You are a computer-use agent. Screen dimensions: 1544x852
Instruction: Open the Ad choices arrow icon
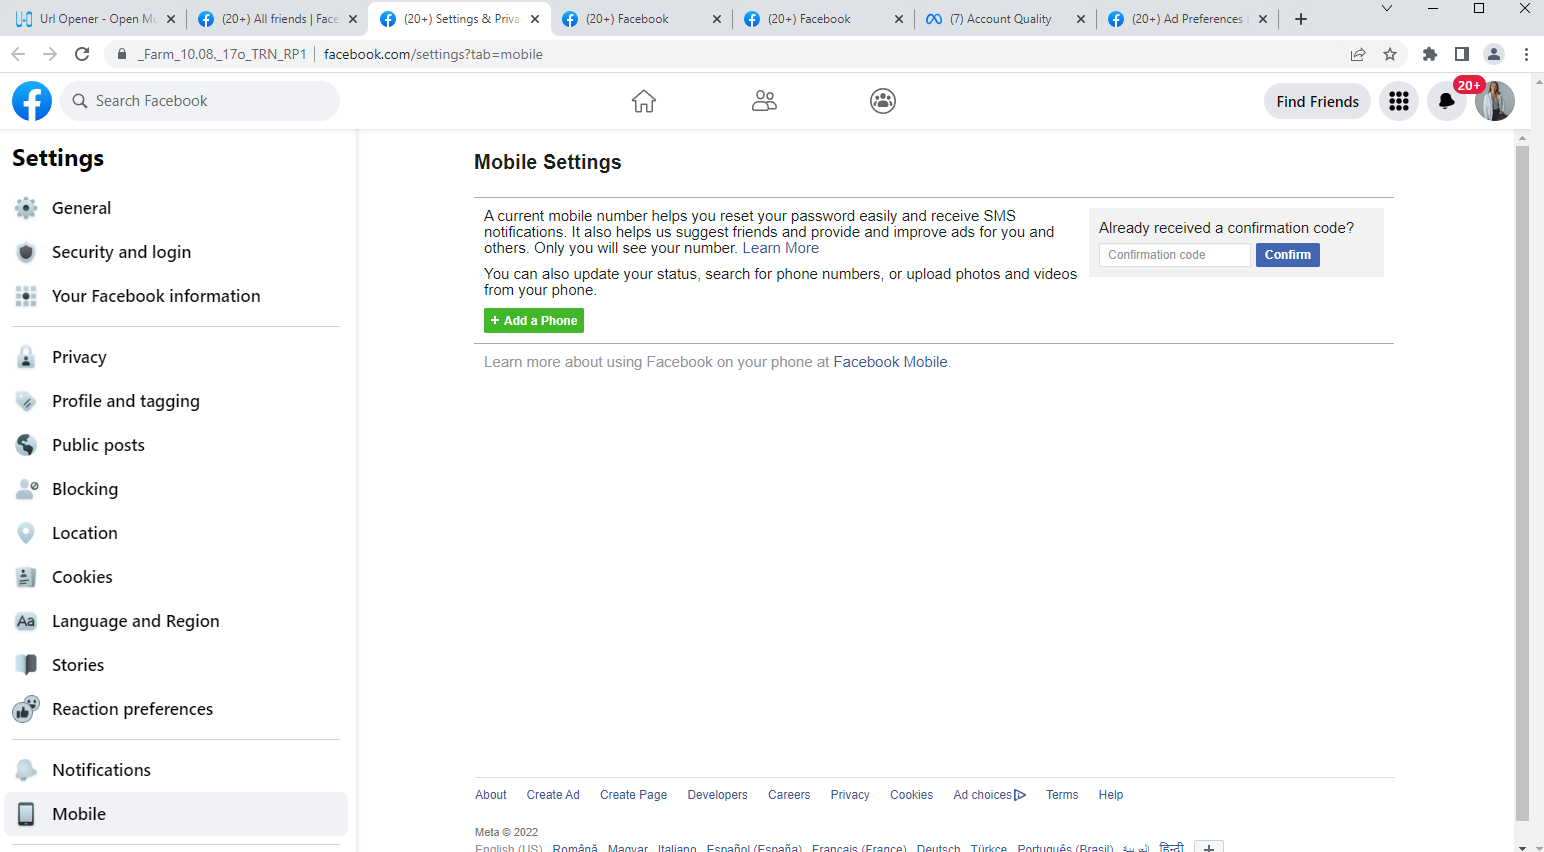point(1020,795)
